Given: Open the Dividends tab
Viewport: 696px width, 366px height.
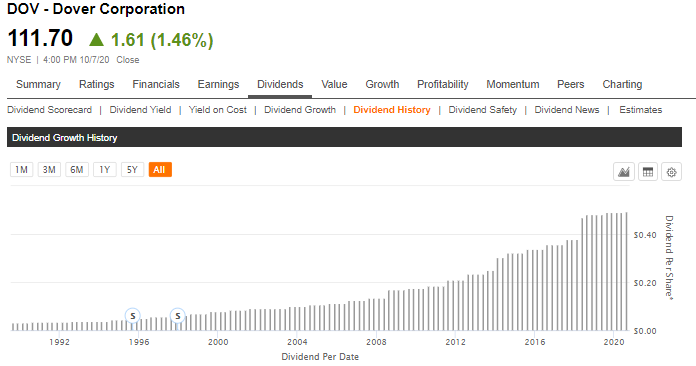Looking at the screenshot, I should coord(280,84).
